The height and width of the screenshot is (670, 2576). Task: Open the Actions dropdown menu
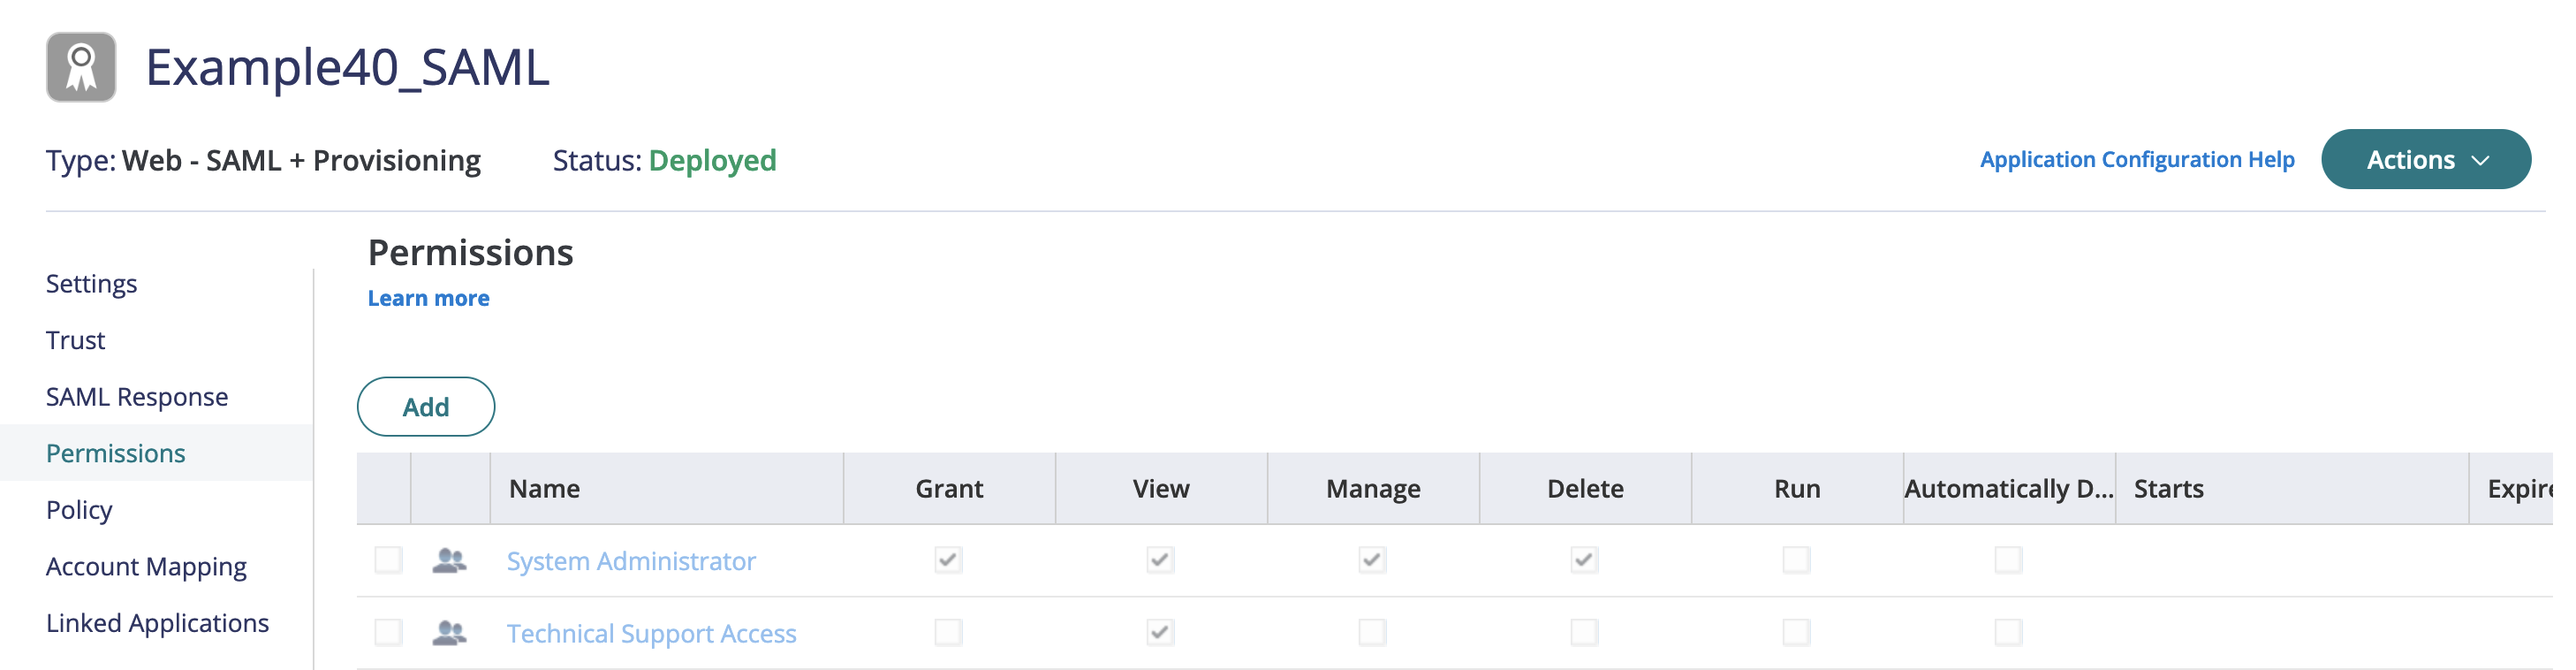(2425, 160)
